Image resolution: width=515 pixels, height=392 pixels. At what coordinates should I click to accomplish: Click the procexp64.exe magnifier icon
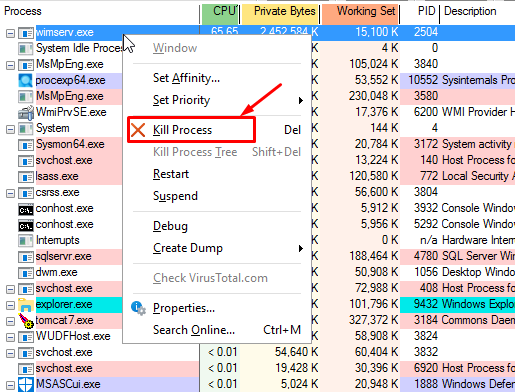point(26,80)
